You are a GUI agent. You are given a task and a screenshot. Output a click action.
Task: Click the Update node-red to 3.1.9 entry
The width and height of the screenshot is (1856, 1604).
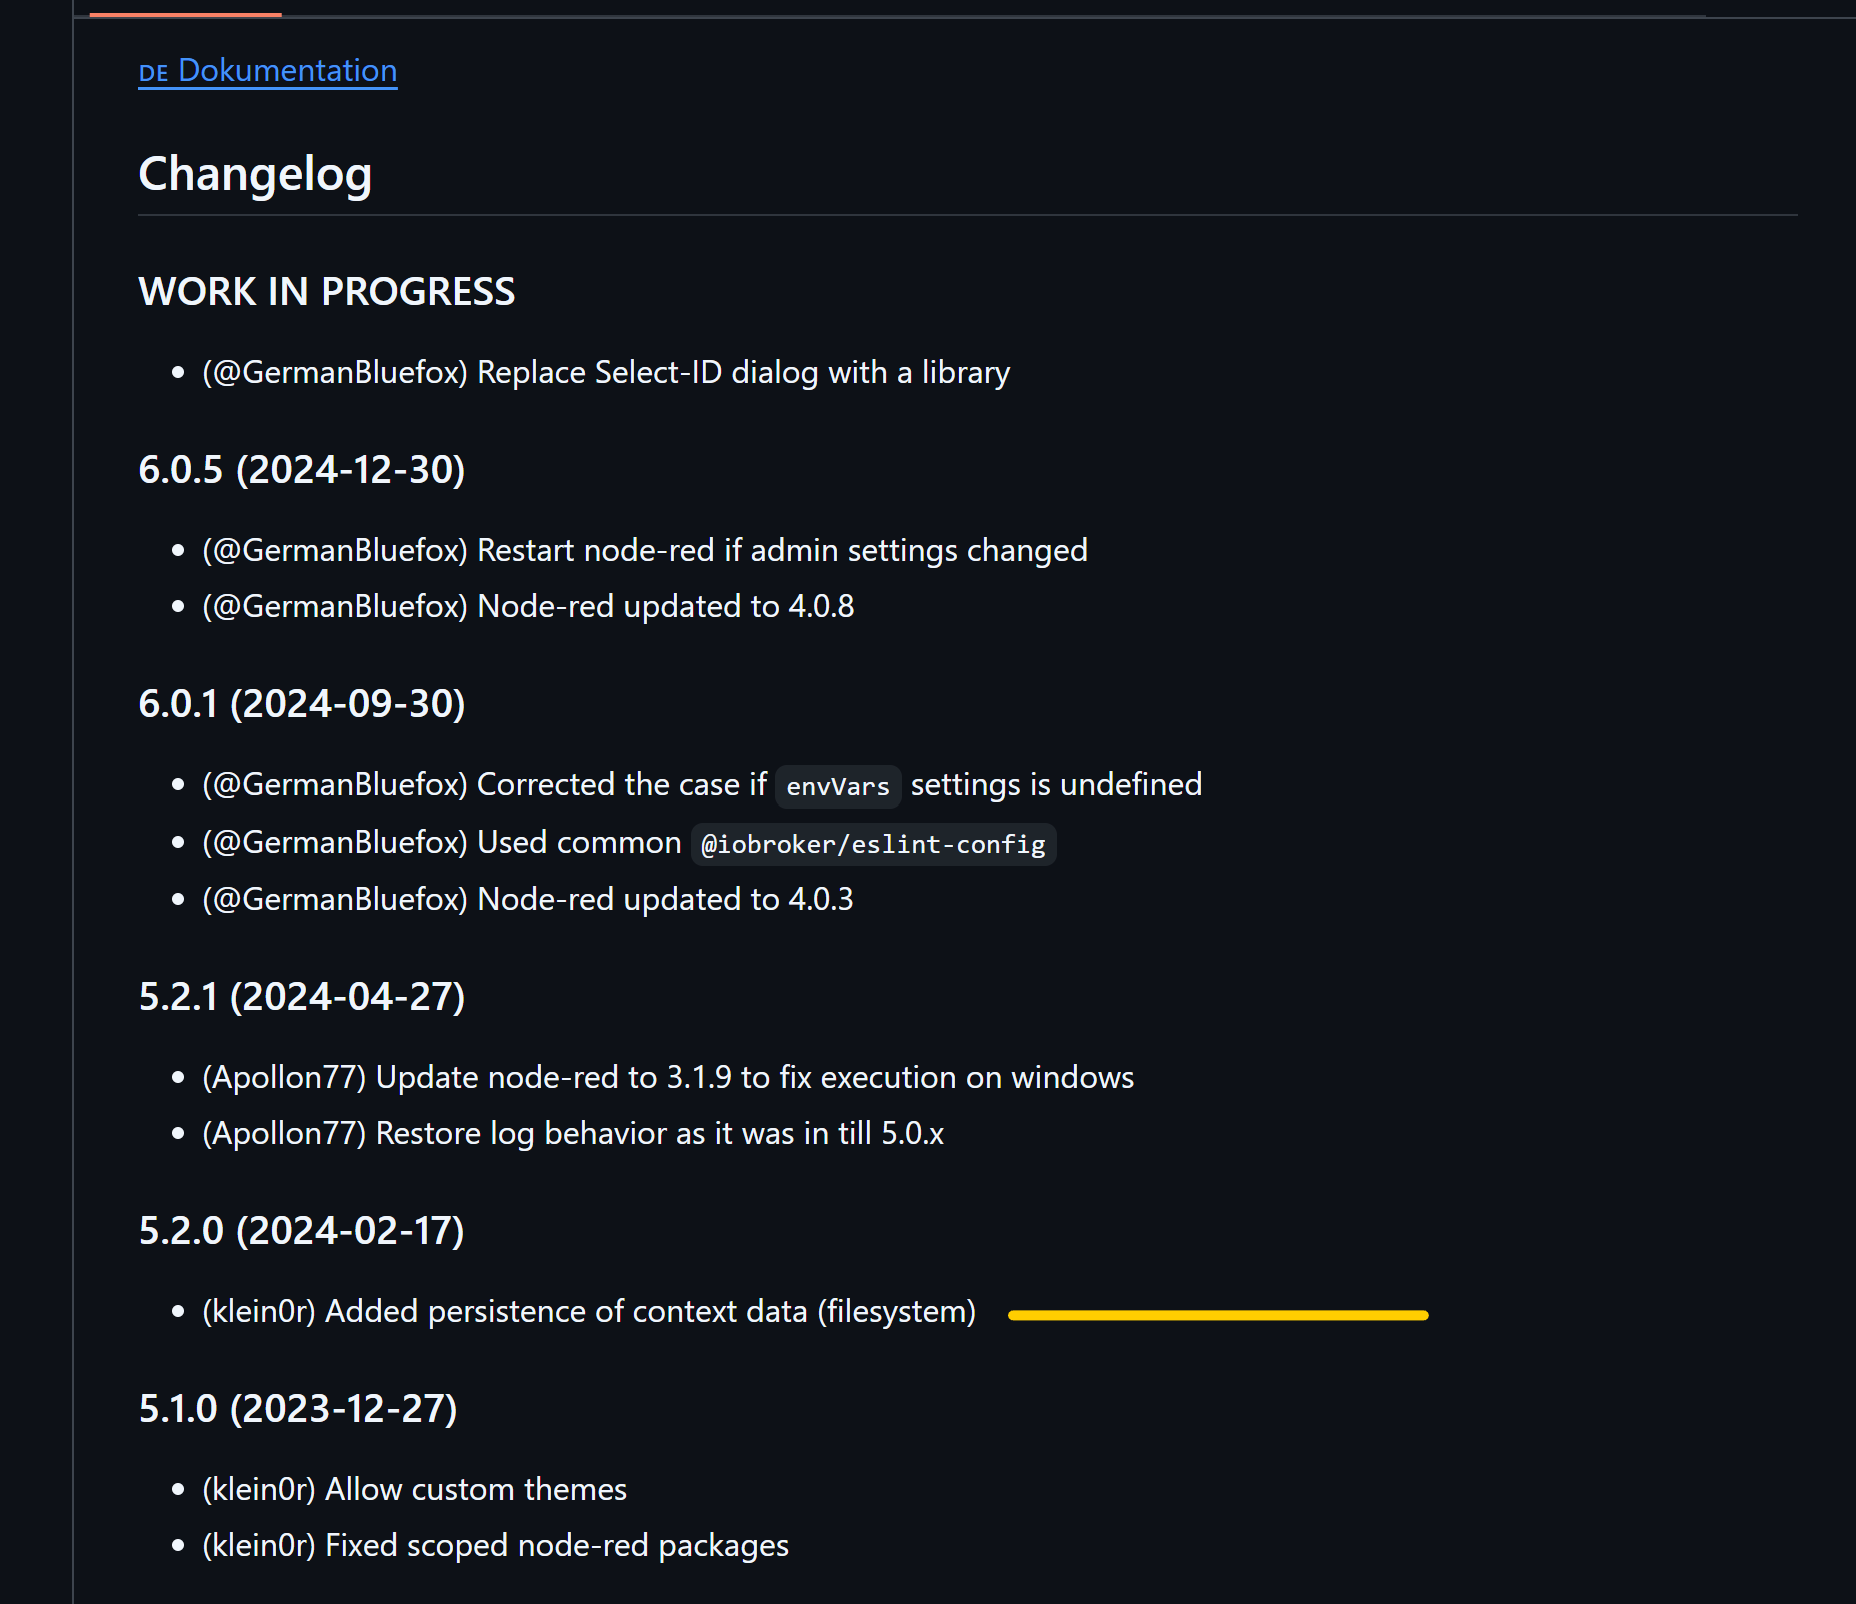(668, 1078)
